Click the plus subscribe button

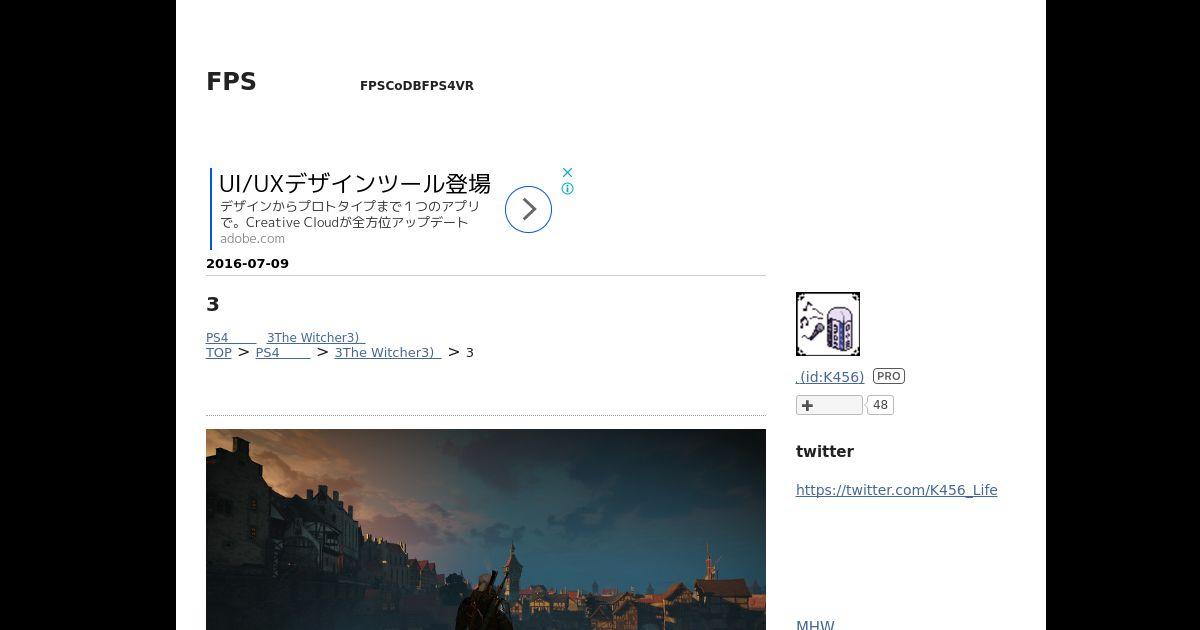829,405
